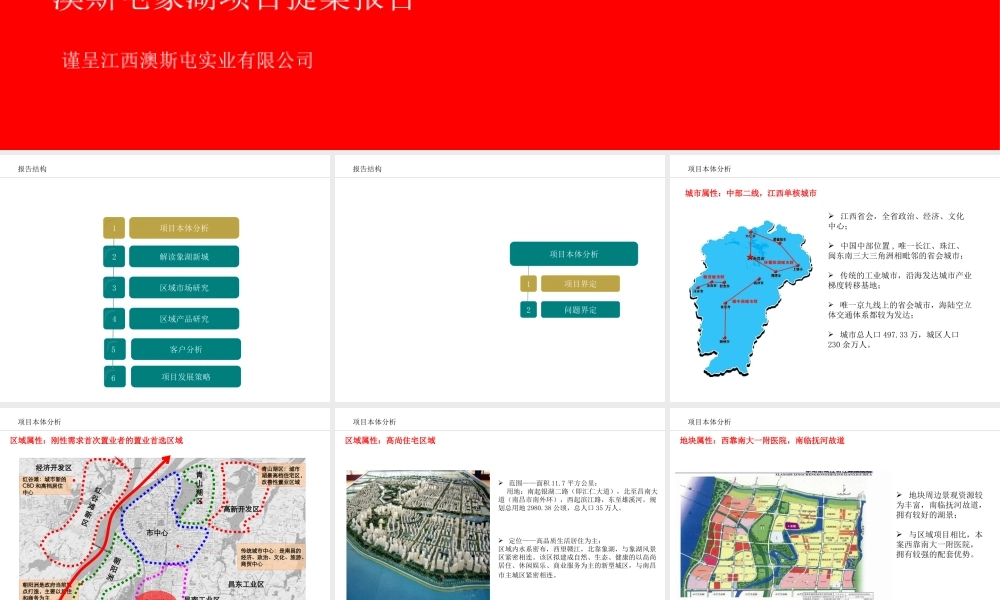Screen dimensions: 1000x600
Task: Click '项目本体分析' header above the city map slide
Action: 40,421
